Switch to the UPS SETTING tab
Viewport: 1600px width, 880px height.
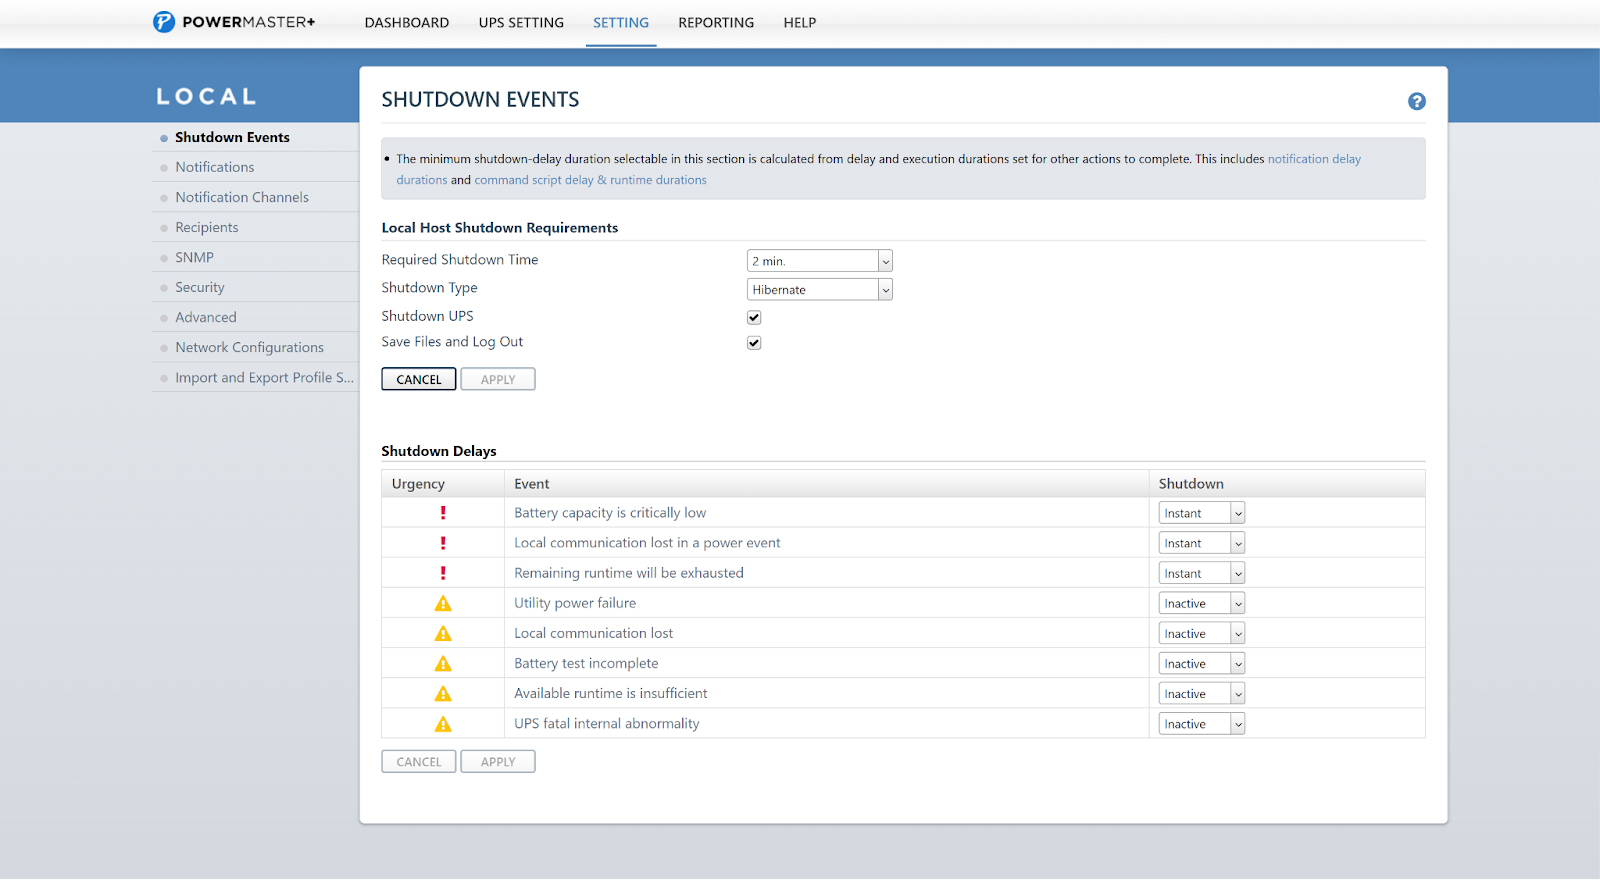[x=521, y=22]
